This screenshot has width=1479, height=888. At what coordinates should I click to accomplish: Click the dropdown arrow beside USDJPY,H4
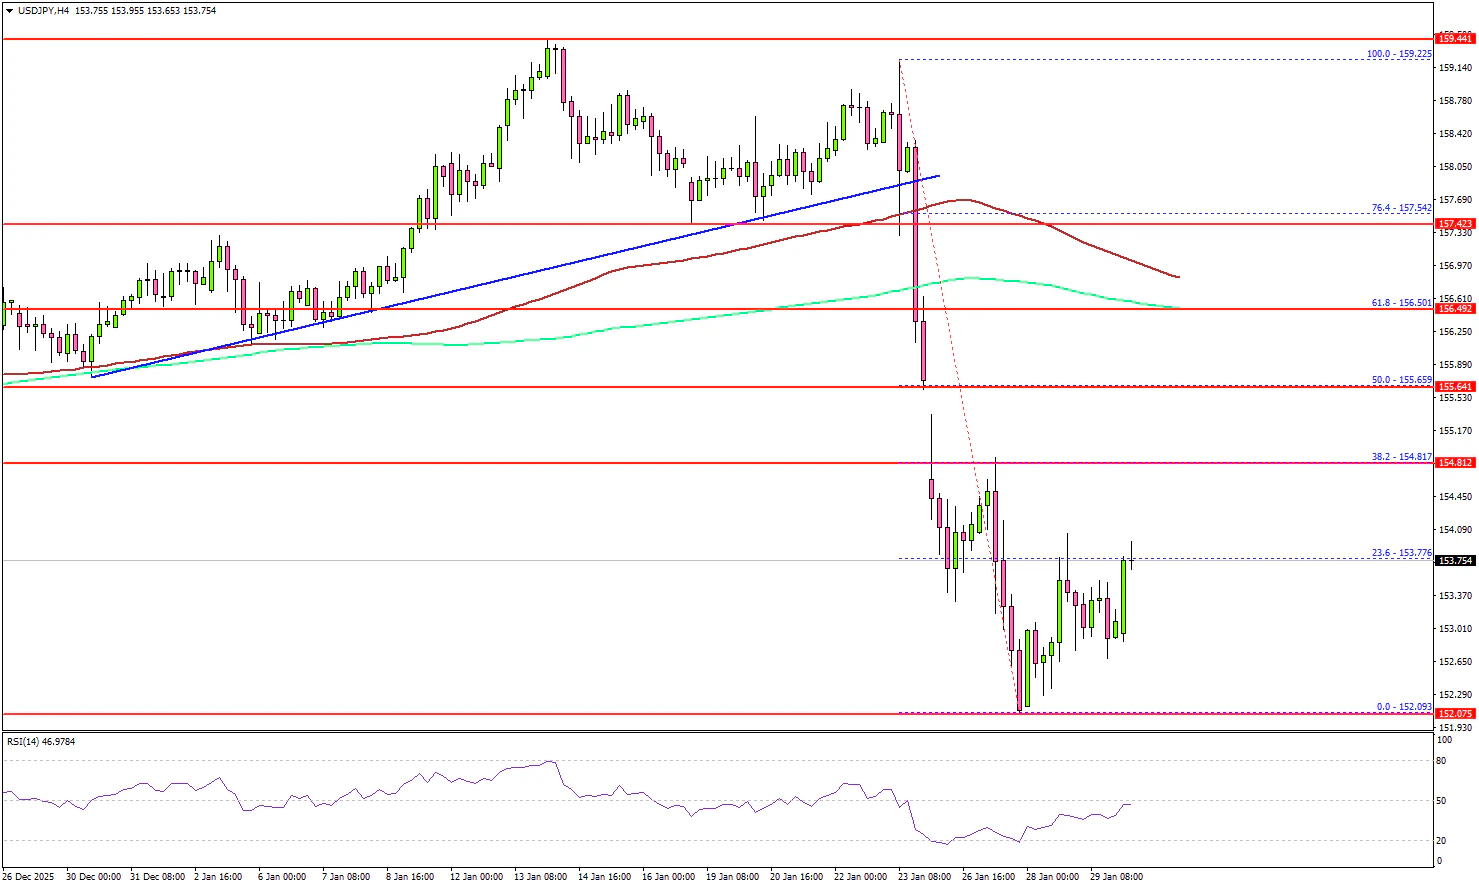[9, 11]
